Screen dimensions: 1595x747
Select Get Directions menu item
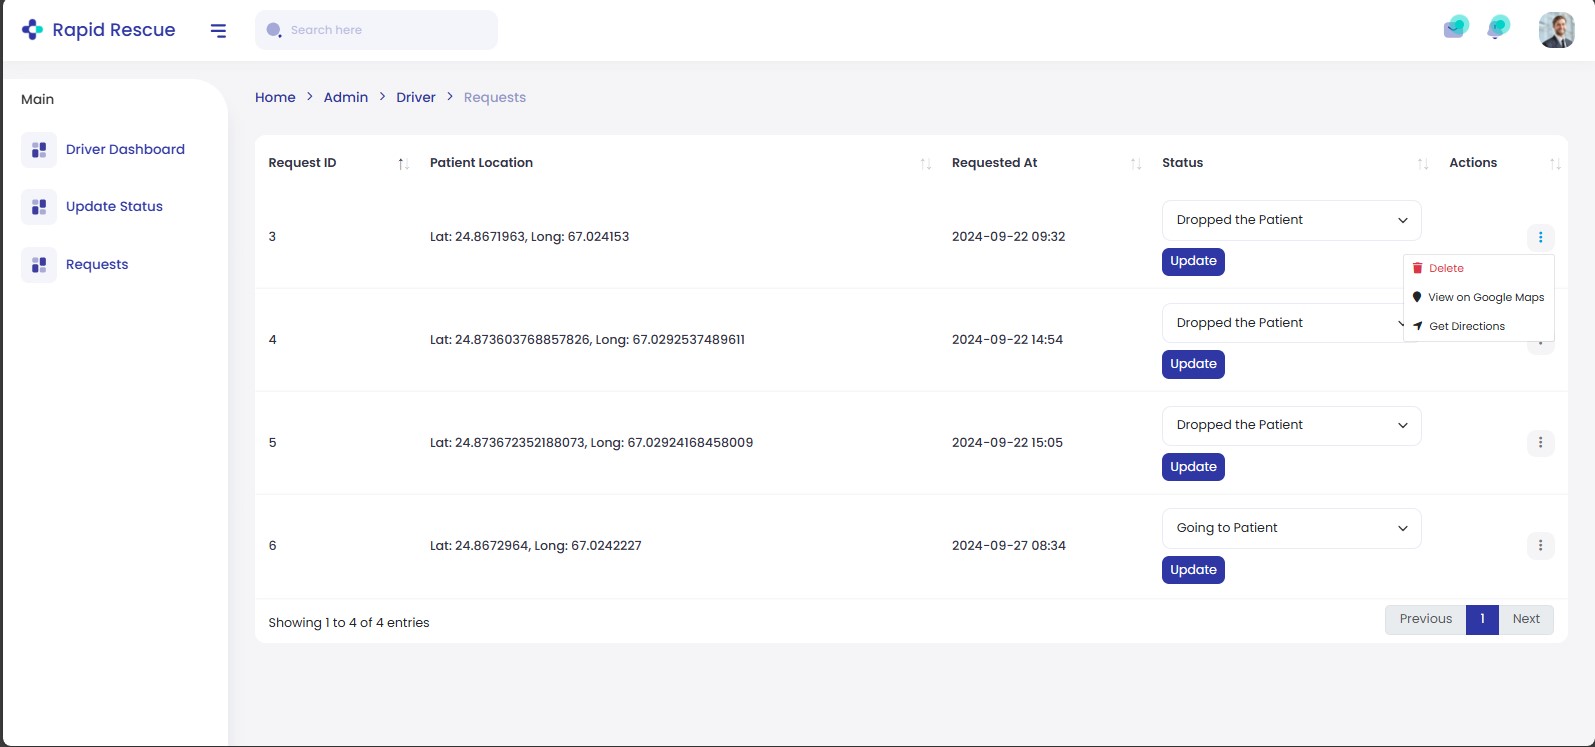coord(1466,326)
